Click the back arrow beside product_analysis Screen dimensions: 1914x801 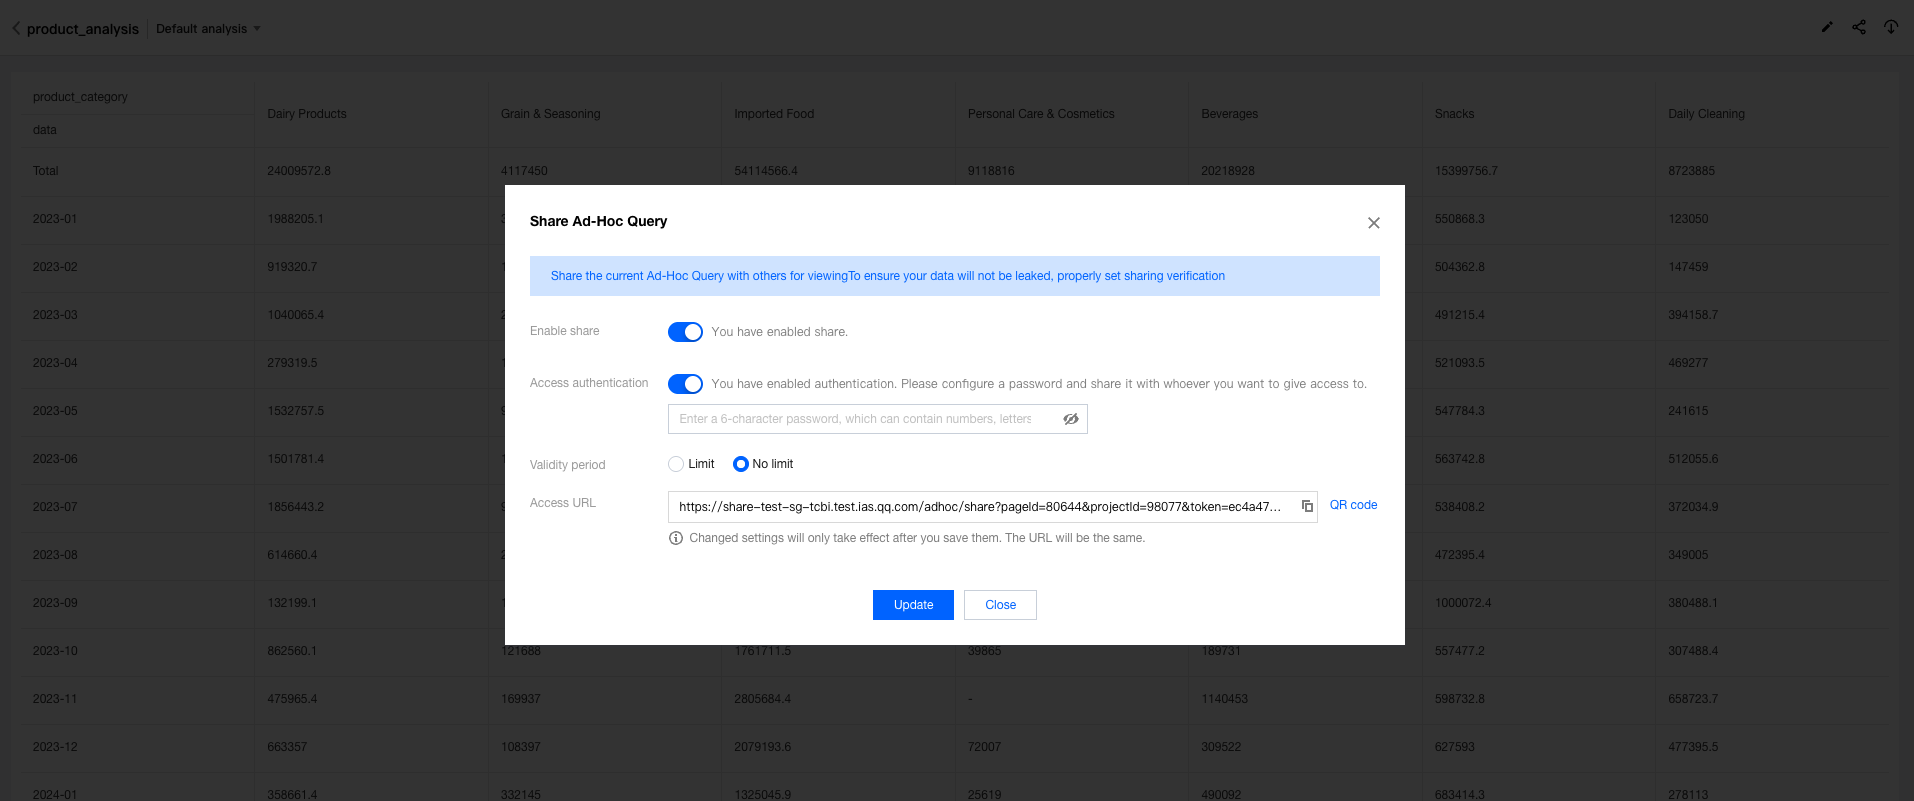[x=16, y=29]
